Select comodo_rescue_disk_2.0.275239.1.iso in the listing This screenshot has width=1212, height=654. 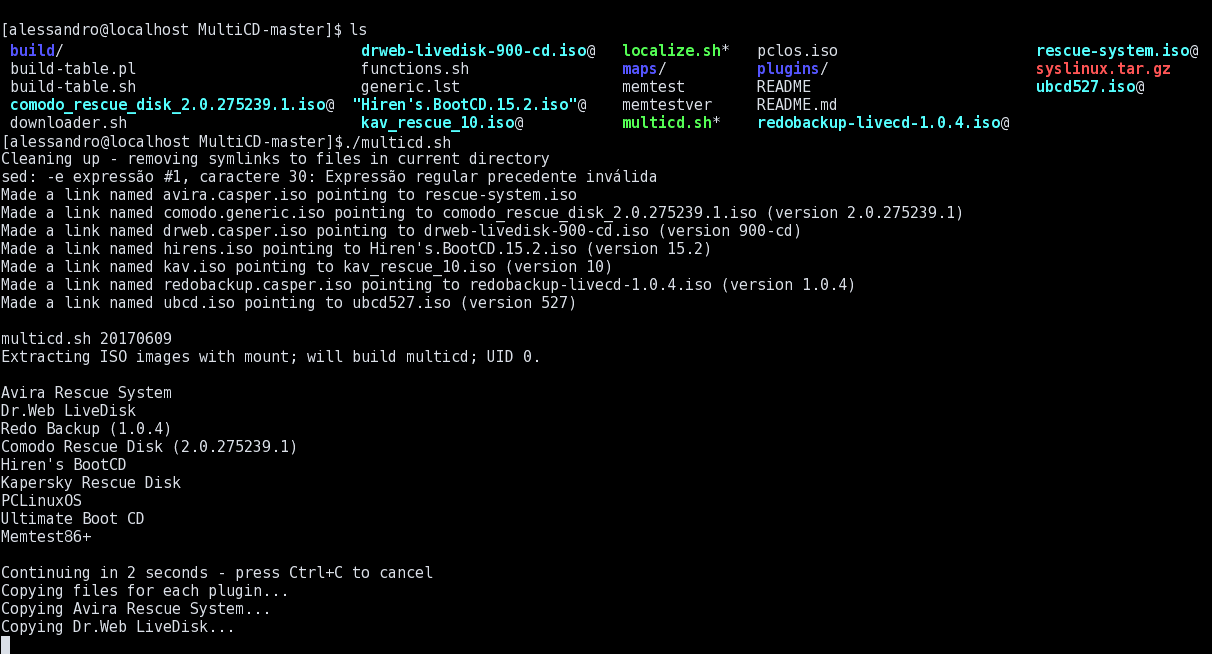167,105
